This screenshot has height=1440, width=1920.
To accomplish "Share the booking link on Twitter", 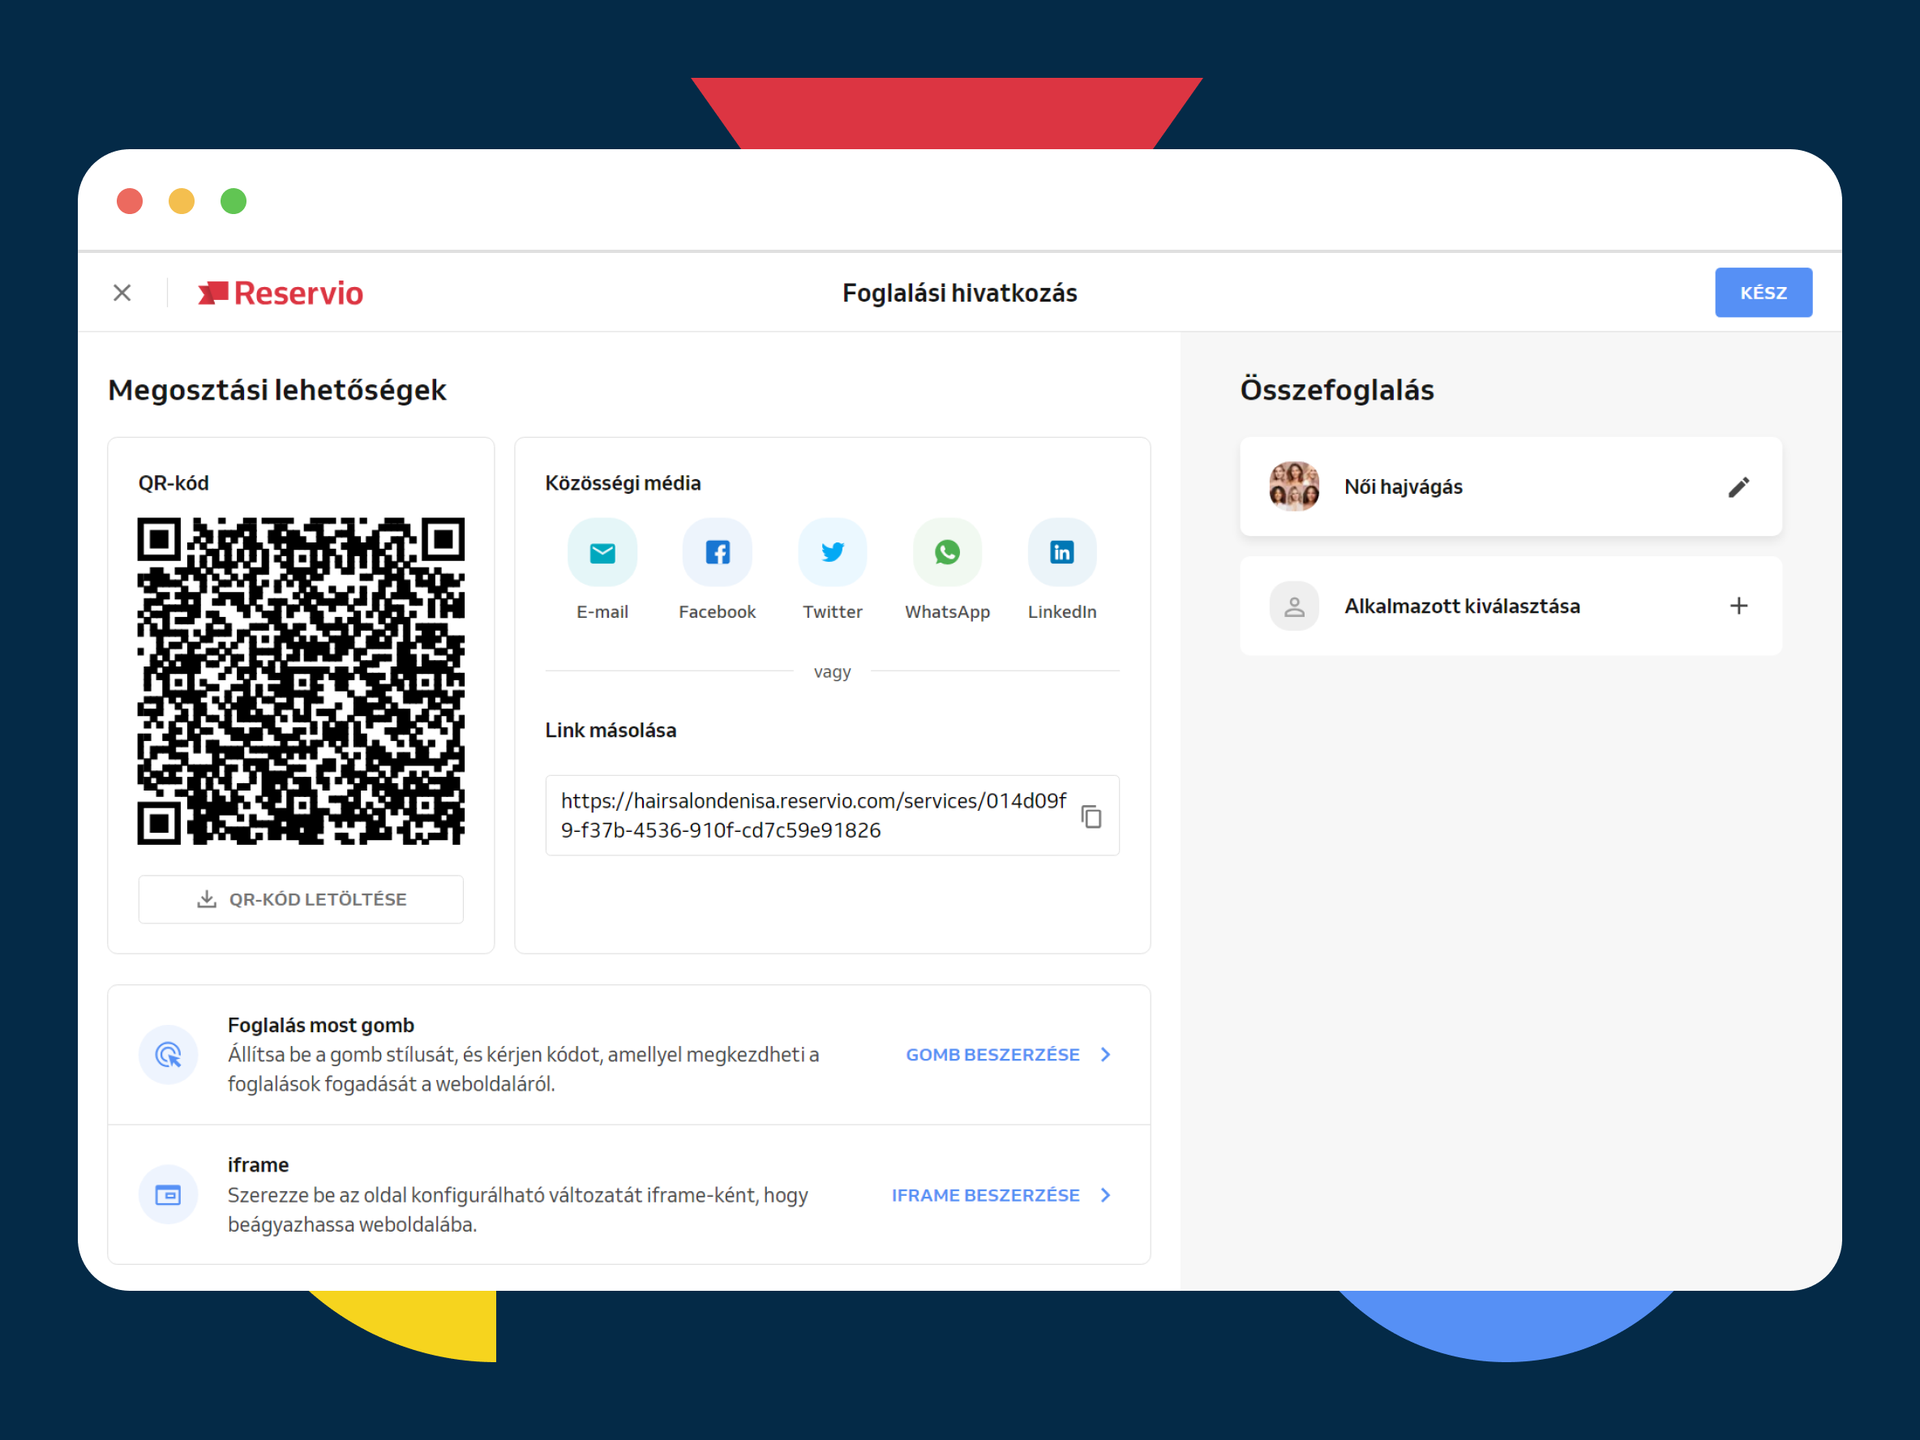I will [832, 551].
